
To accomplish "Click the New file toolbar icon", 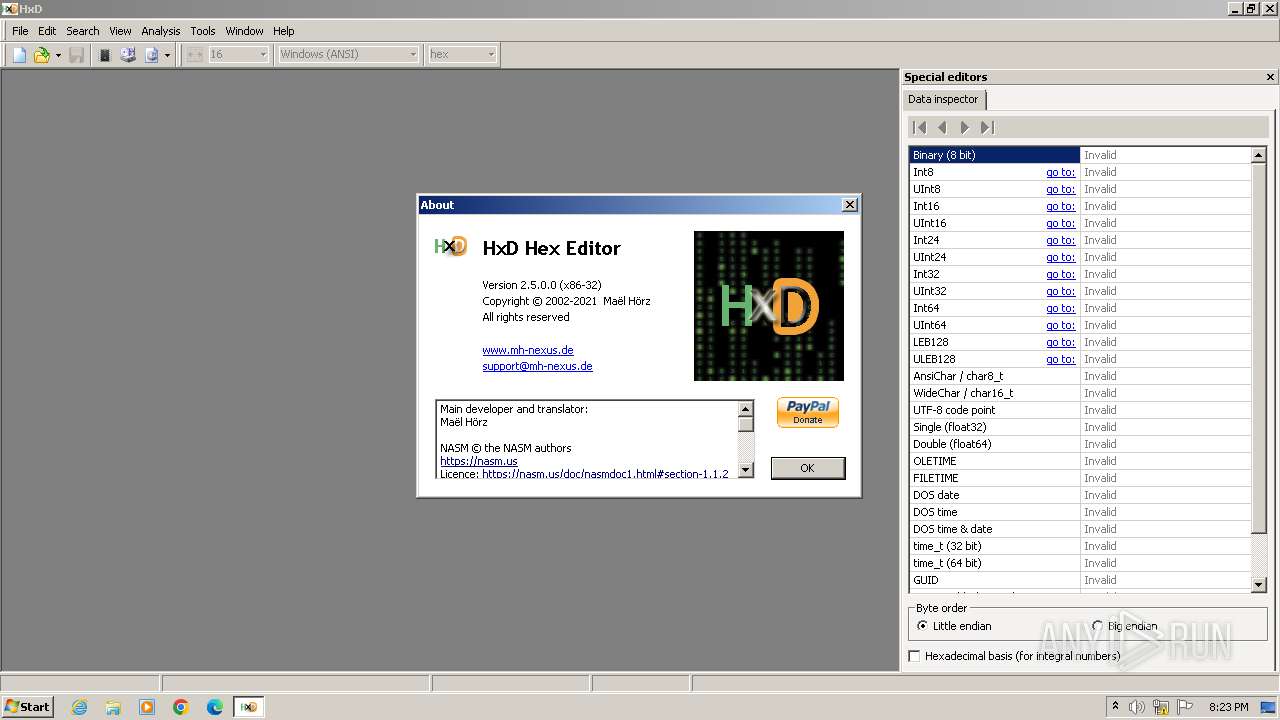I will (x=19, y=55).
